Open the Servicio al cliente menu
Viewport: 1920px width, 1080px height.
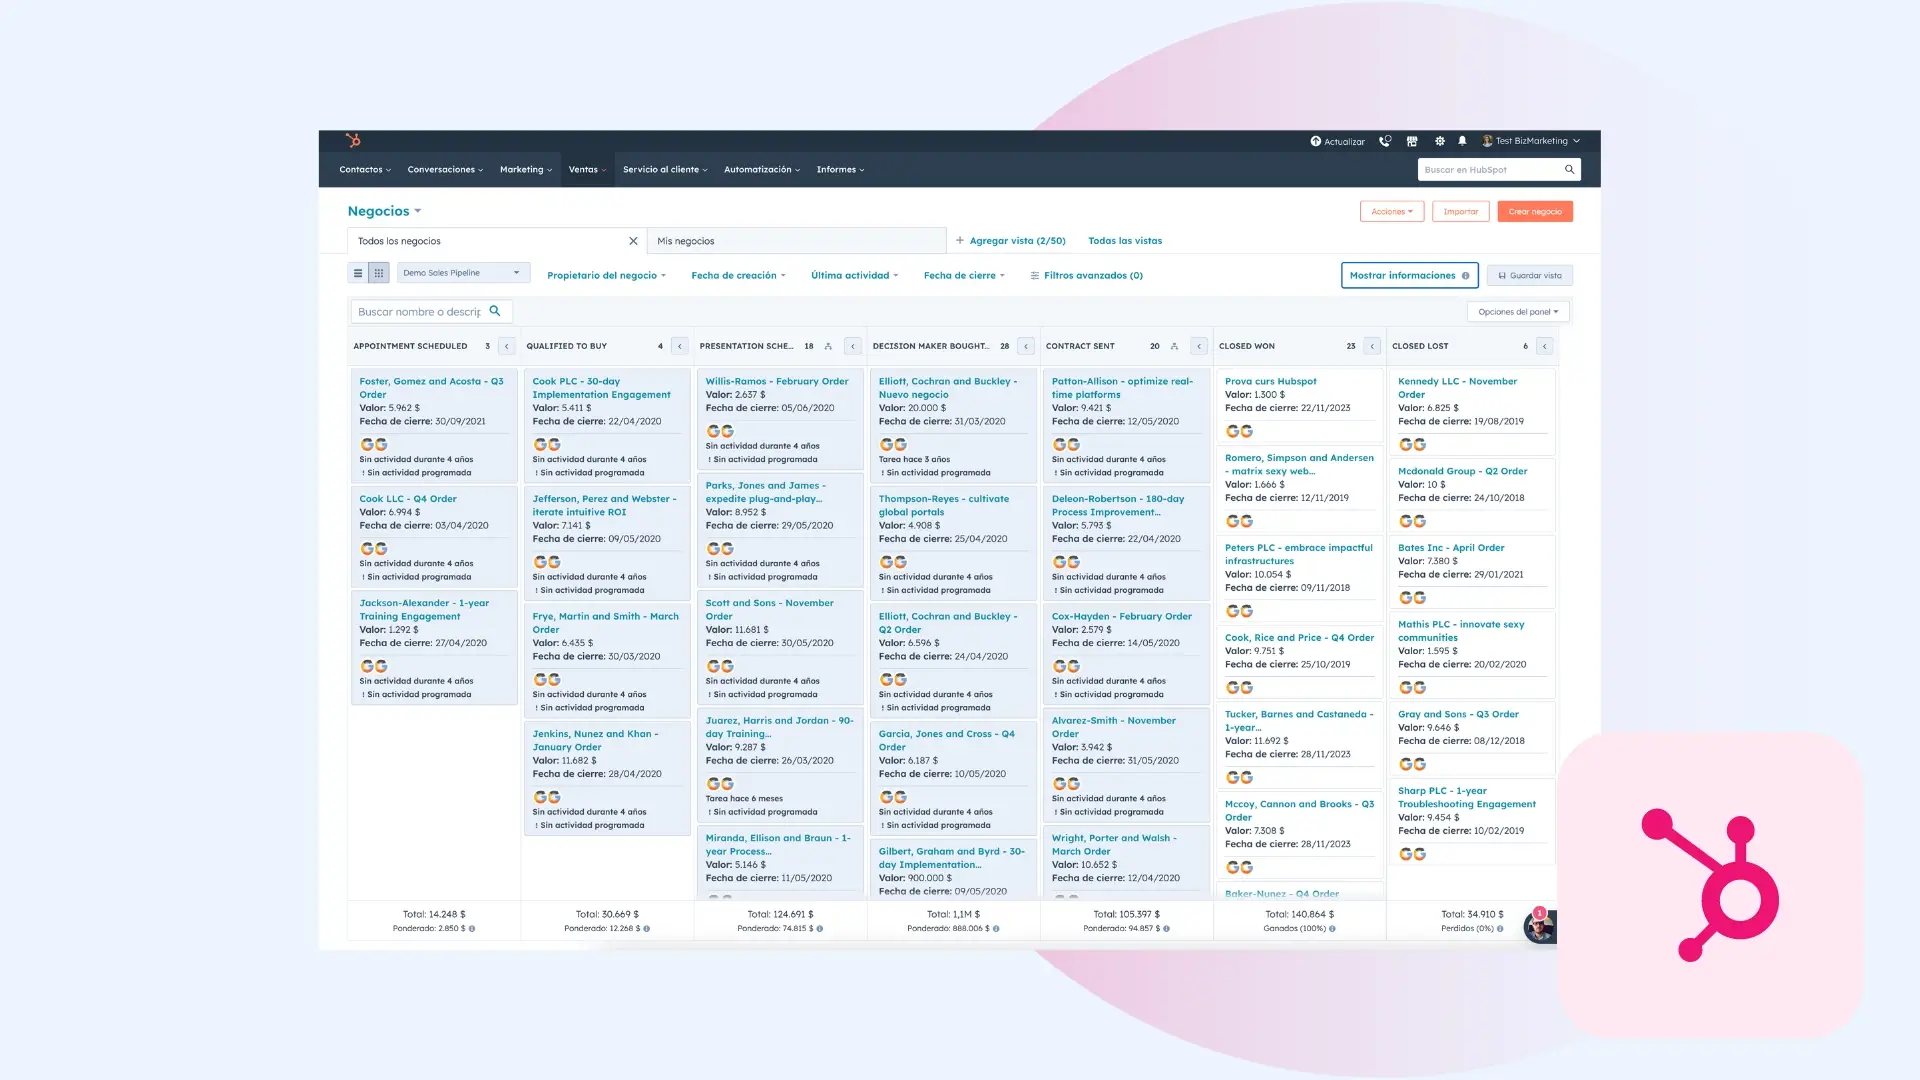pyautogui.click(x=665, y=169)
